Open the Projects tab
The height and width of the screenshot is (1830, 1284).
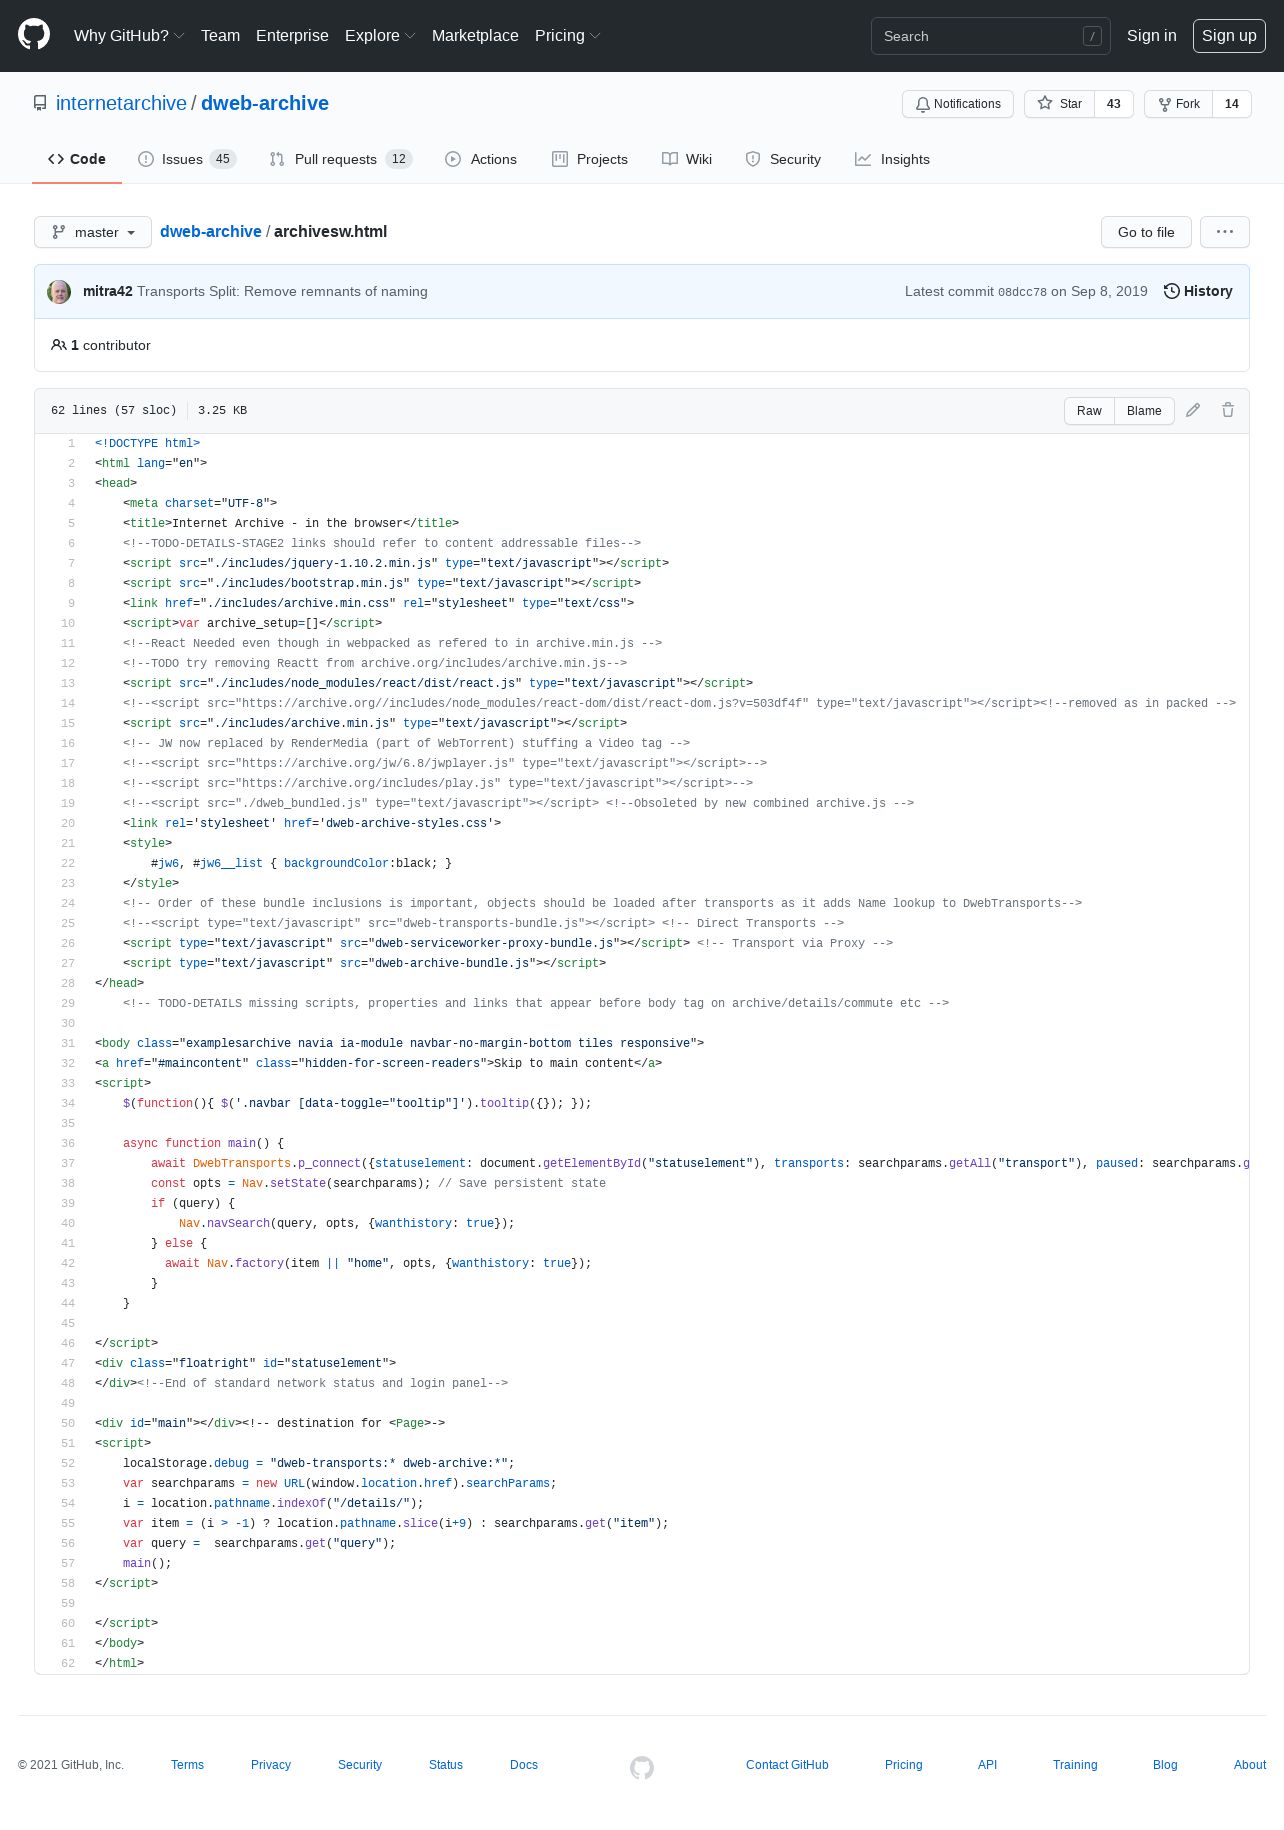pyautogui.click(x=590, y=159)
